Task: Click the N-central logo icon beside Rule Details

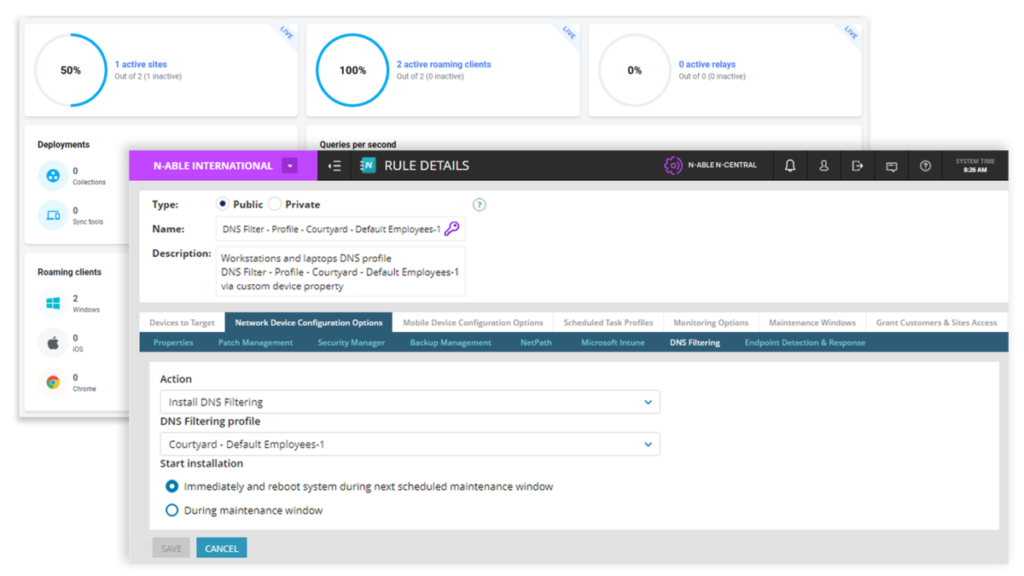Action: [x=368, y=165]
